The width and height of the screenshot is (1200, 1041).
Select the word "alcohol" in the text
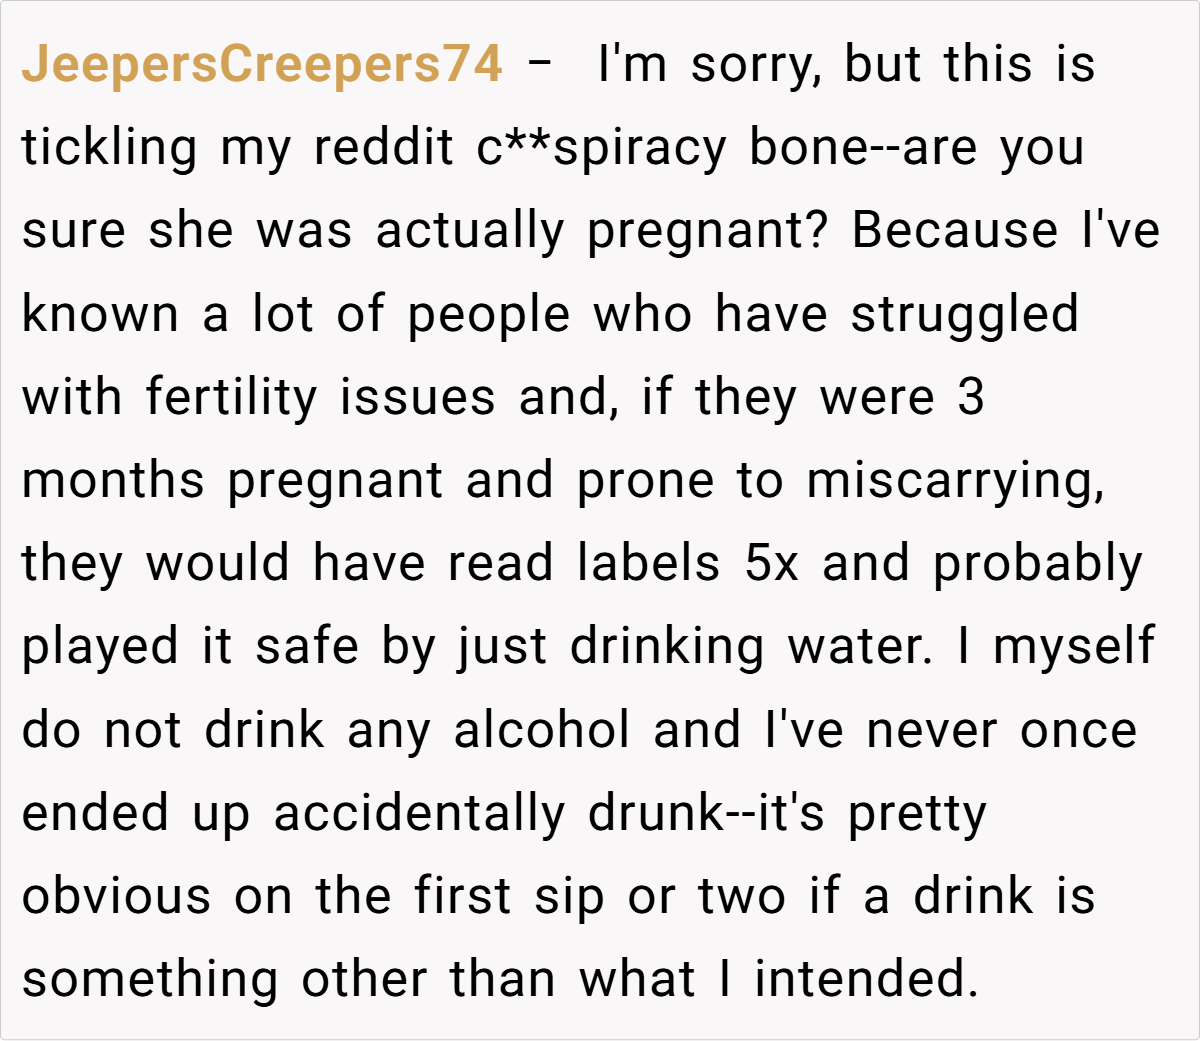tap(542, 729)
